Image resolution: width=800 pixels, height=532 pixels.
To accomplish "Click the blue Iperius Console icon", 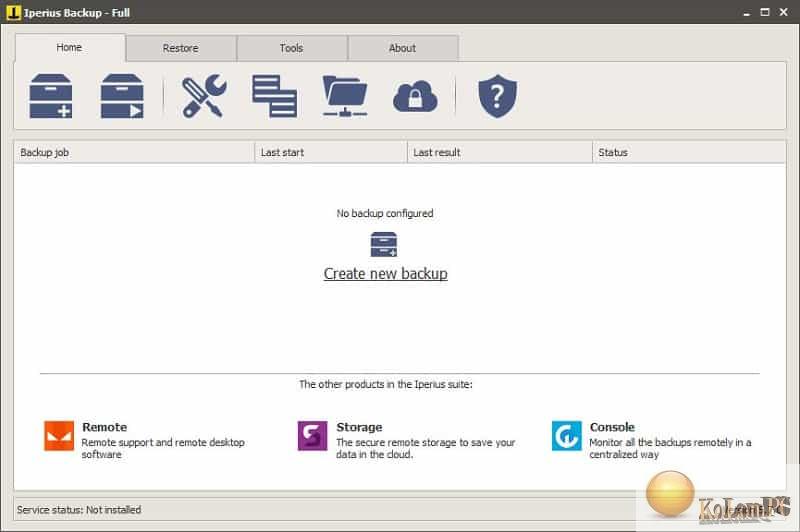I will pyautogui.click(x=566, y=436).
